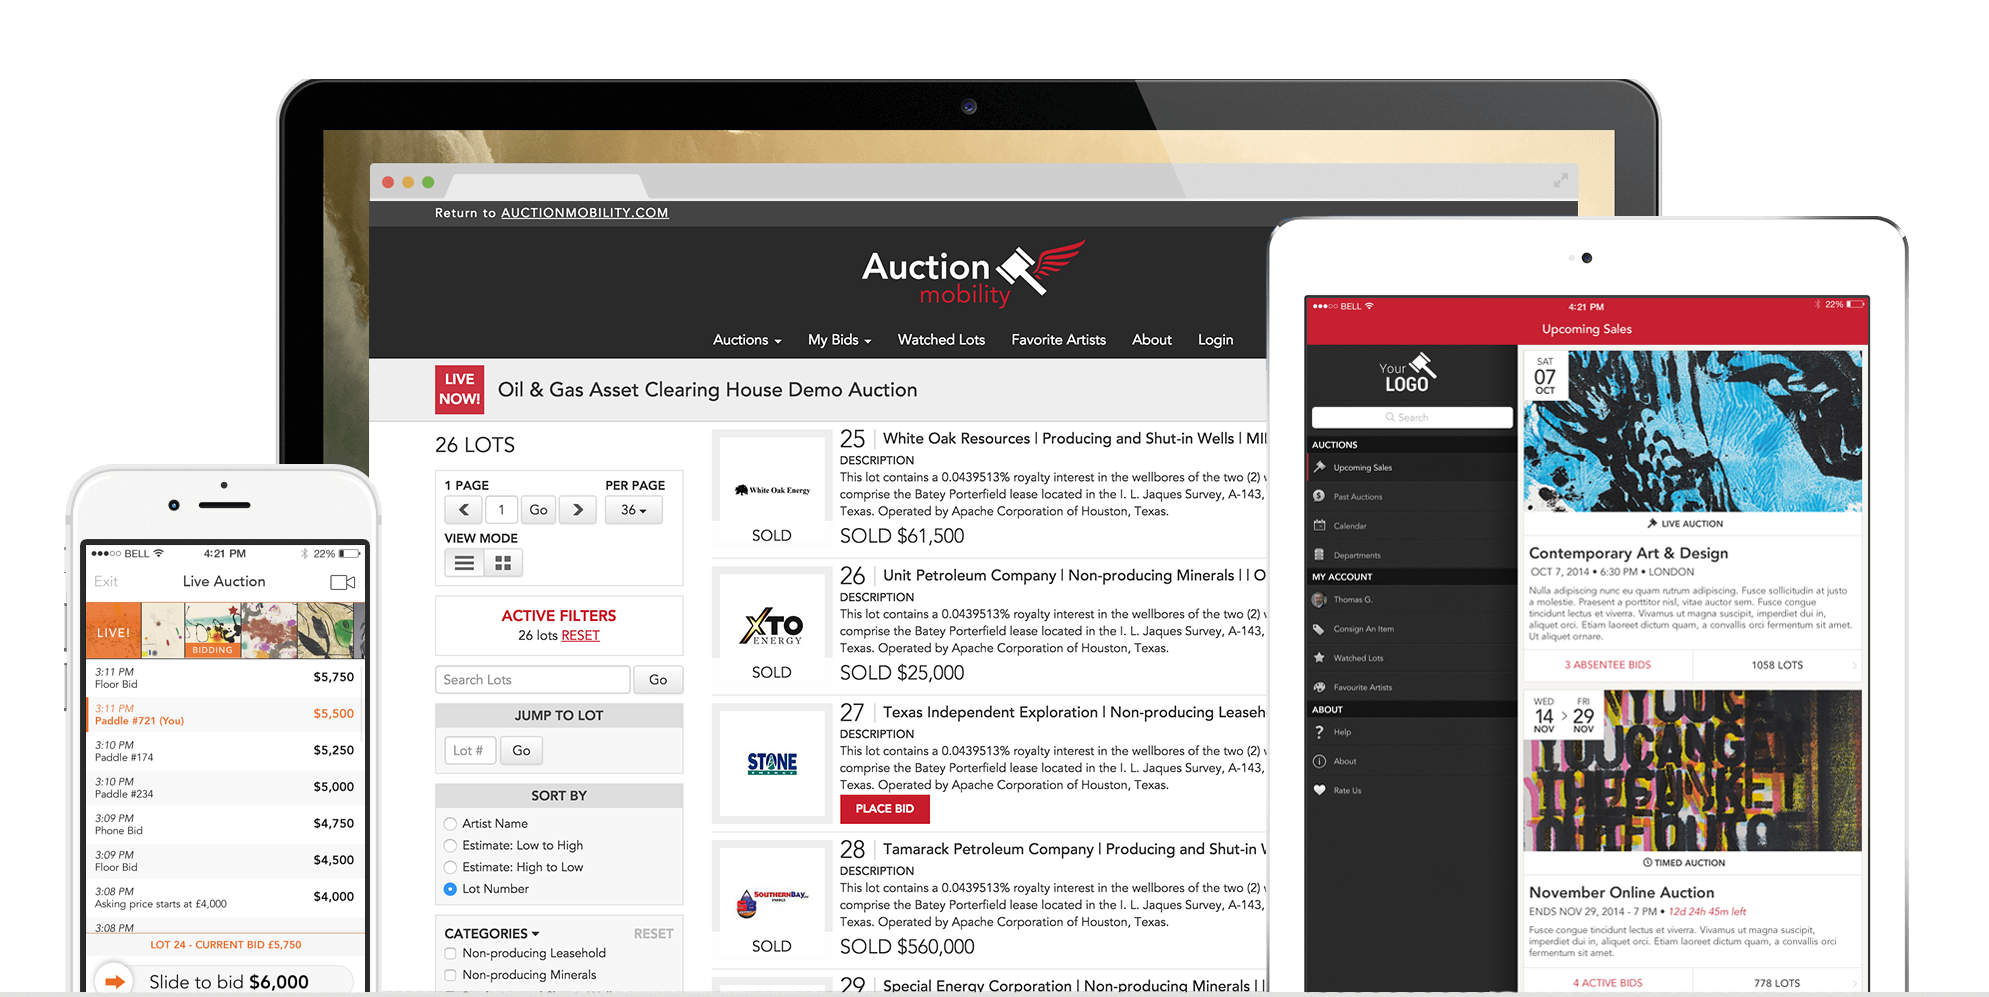This screenshot has width=1989, height=997.
Task: Expand the Auctions navigation menu
Action: [x=746, y=340]
